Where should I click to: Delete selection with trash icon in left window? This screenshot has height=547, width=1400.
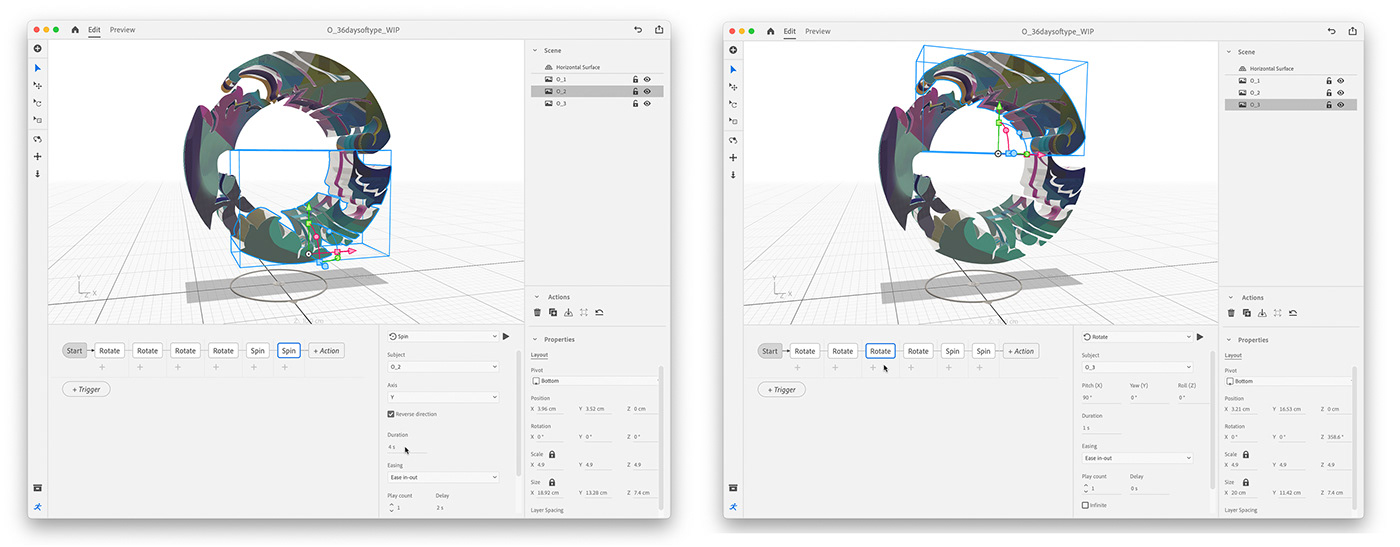[537, 312]
